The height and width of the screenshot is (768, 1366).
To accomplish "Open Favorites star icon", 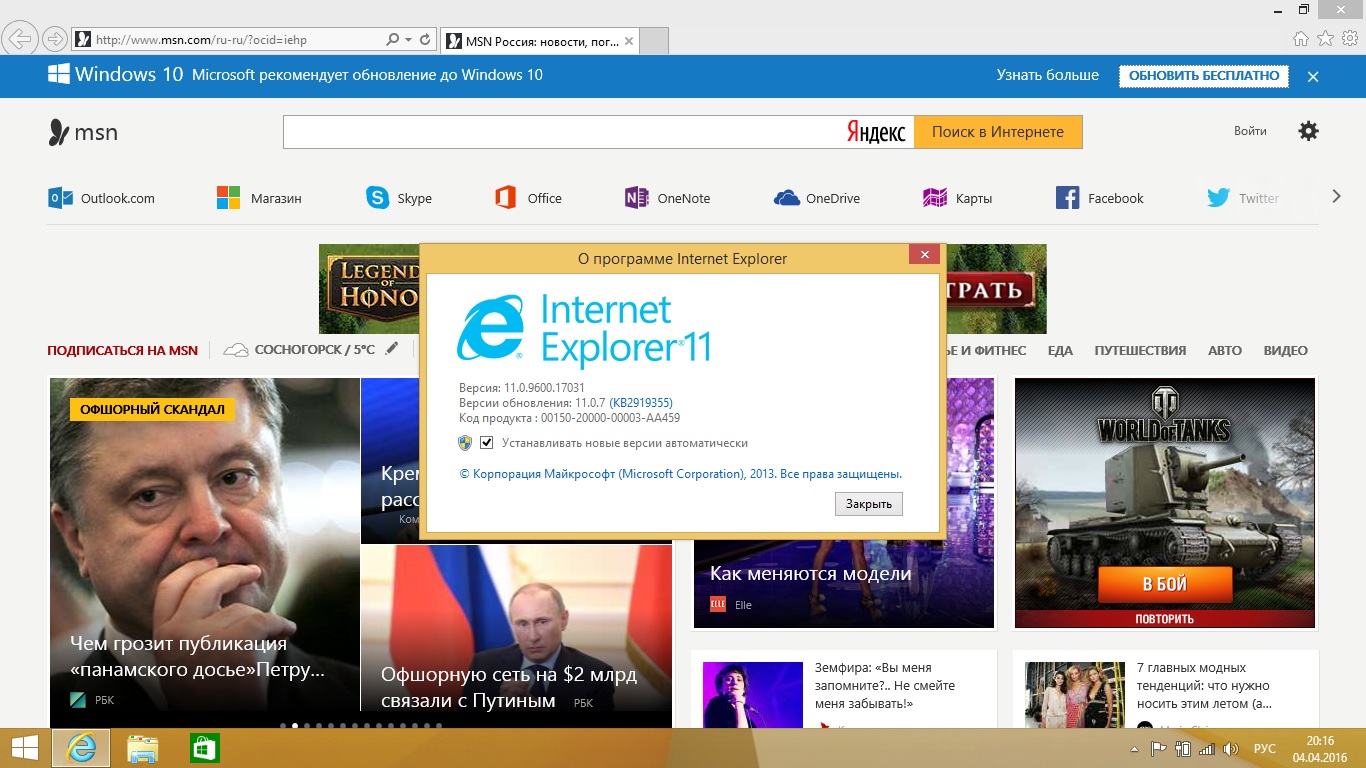I will click(1325, 39).
